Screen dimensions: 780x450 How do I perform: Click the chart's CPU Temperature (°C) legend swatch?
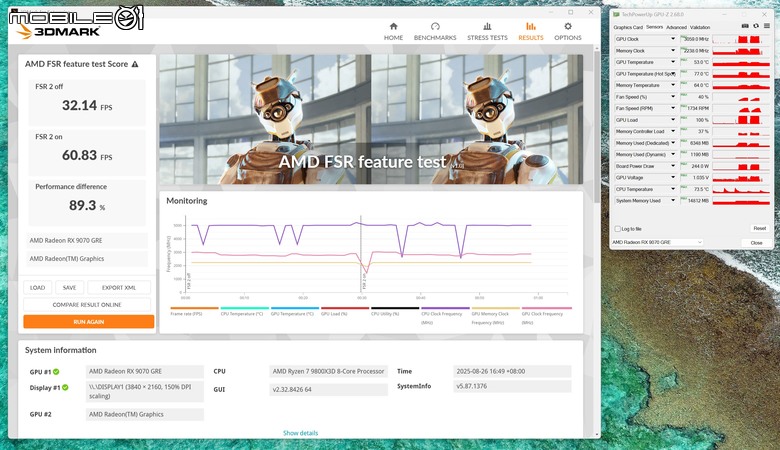(x=244, y=308)
